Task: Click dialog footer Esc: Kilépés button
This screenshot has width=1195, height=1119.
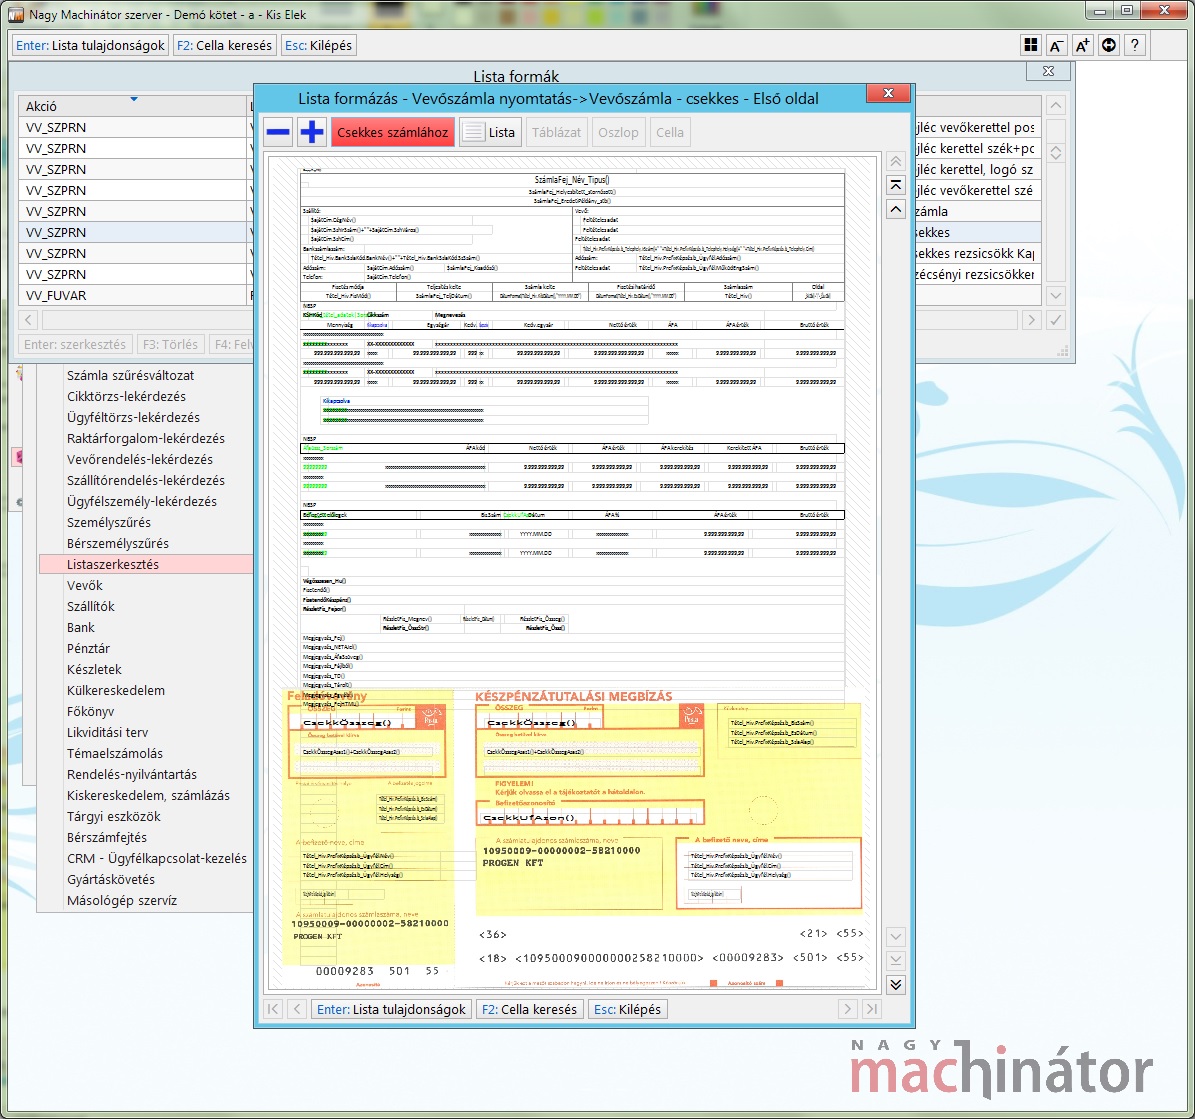Action: click(628, 1009)
